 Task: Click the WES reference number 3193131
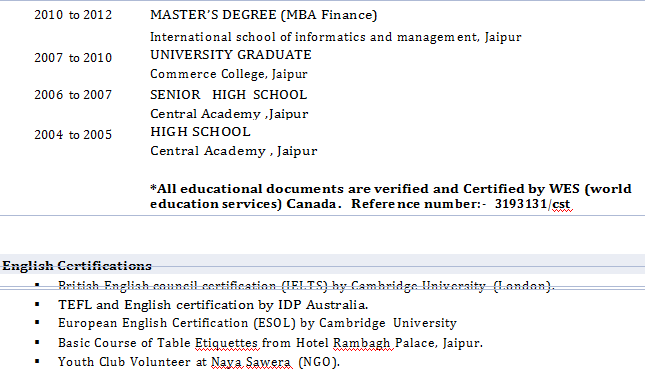coord(521,204)
